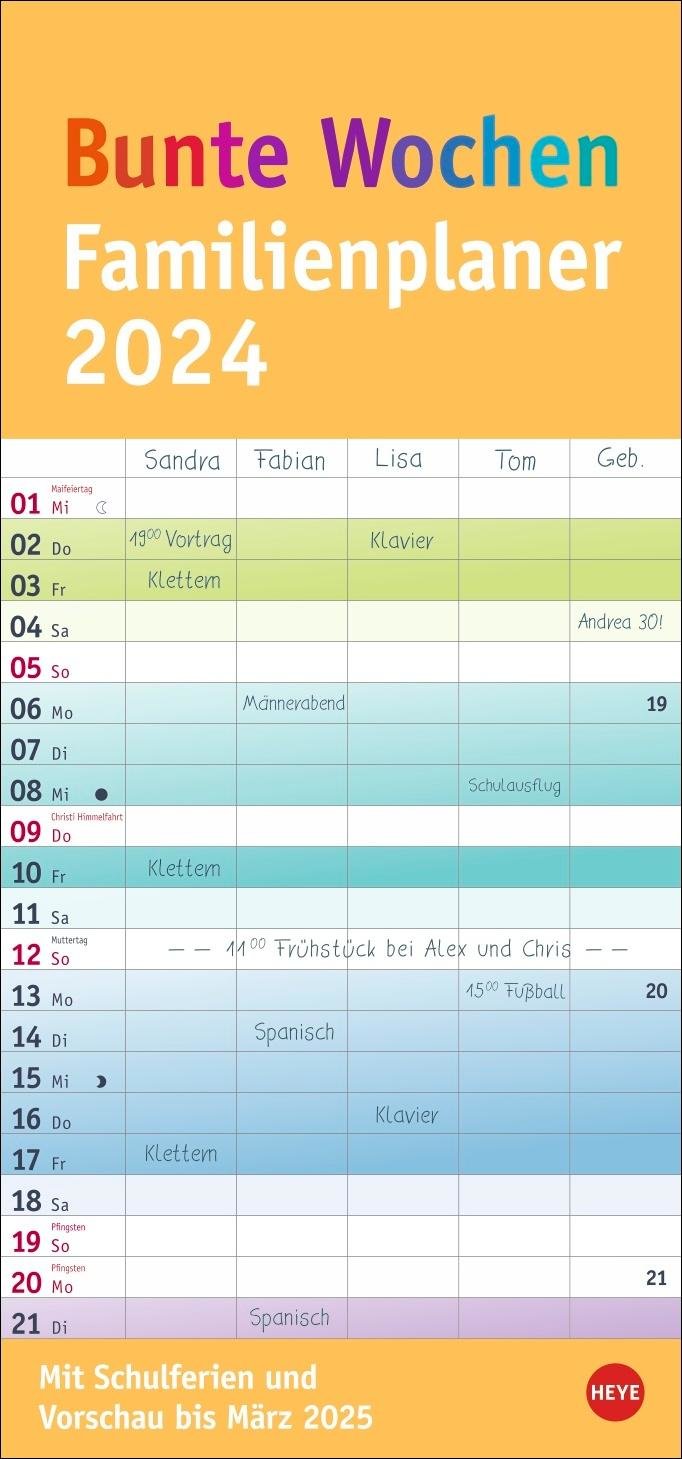Click the Fußball entry on day 13
The height and width of the screenshot is (1459, 682).
[515, 991]
